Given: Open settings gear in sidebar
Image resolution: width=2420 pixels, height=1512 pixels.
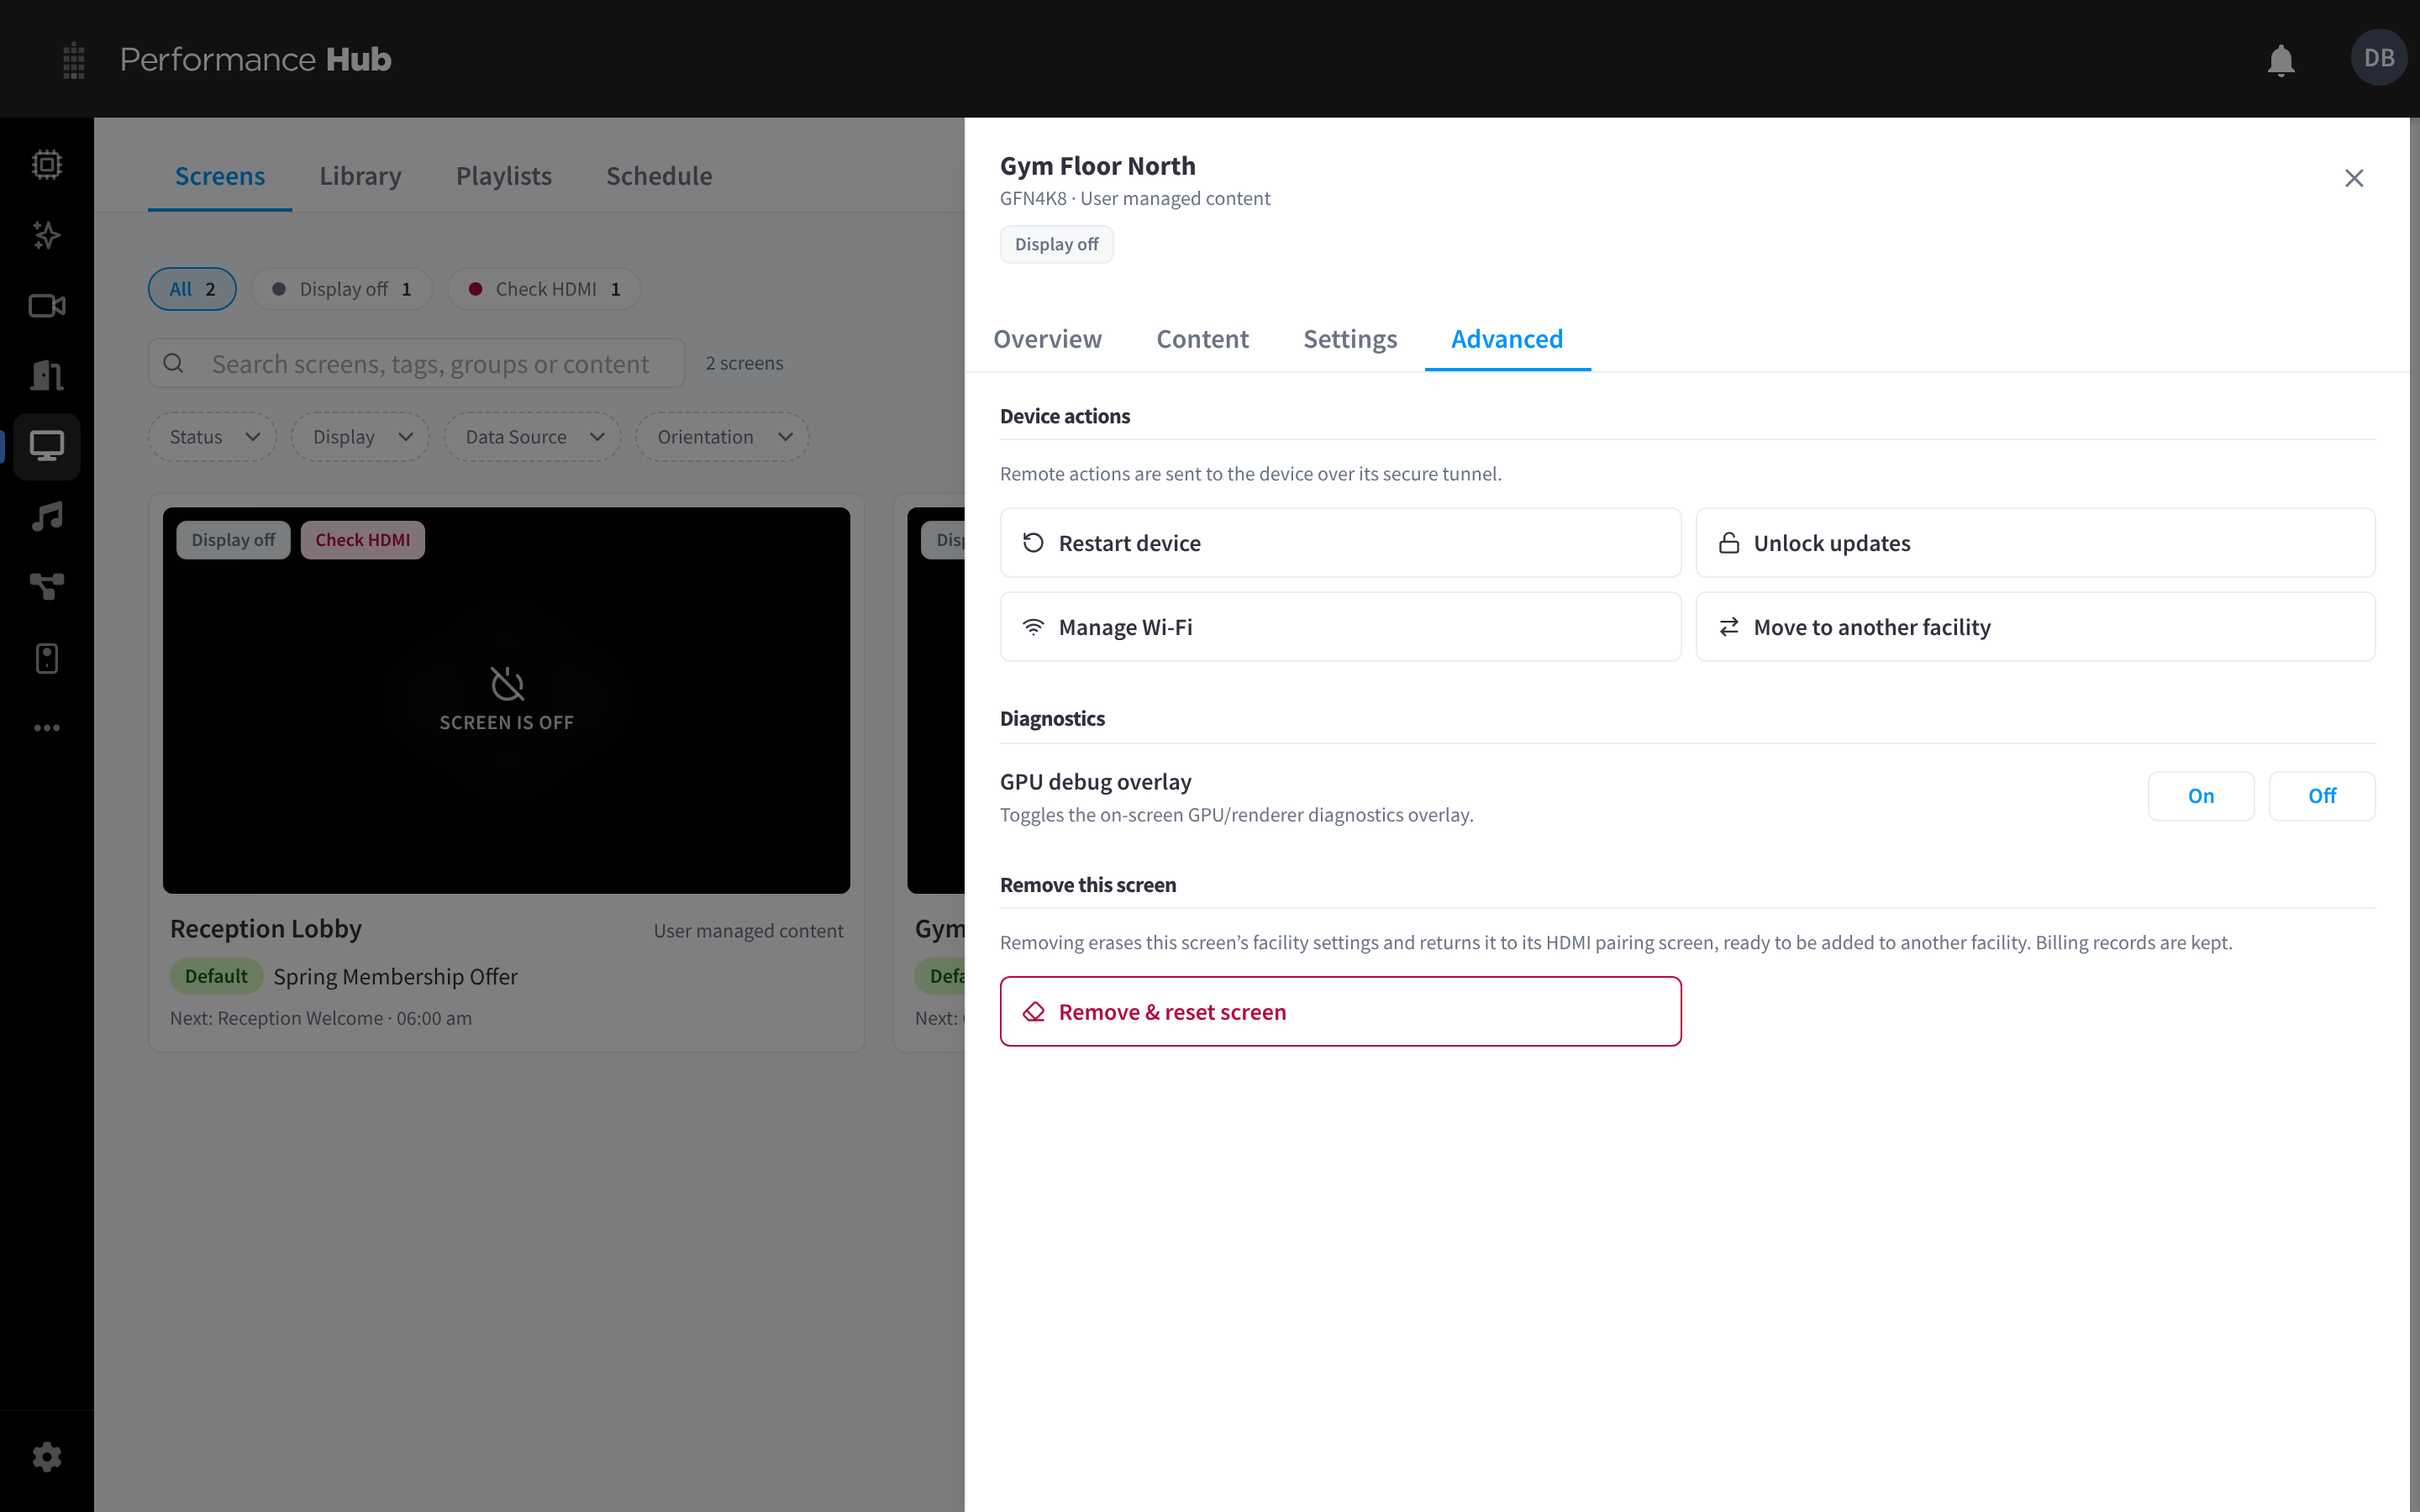Looking at the screenshot, I should [47, 1457].
